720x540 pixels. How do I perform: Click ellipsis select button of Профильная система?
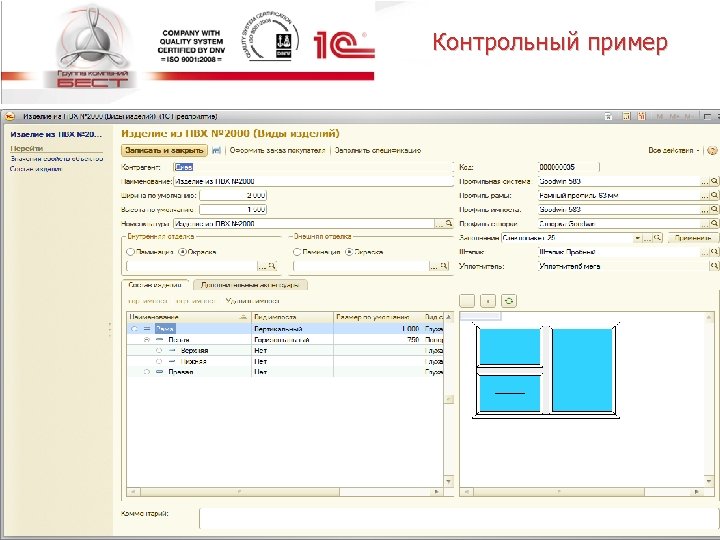(705, 181)
